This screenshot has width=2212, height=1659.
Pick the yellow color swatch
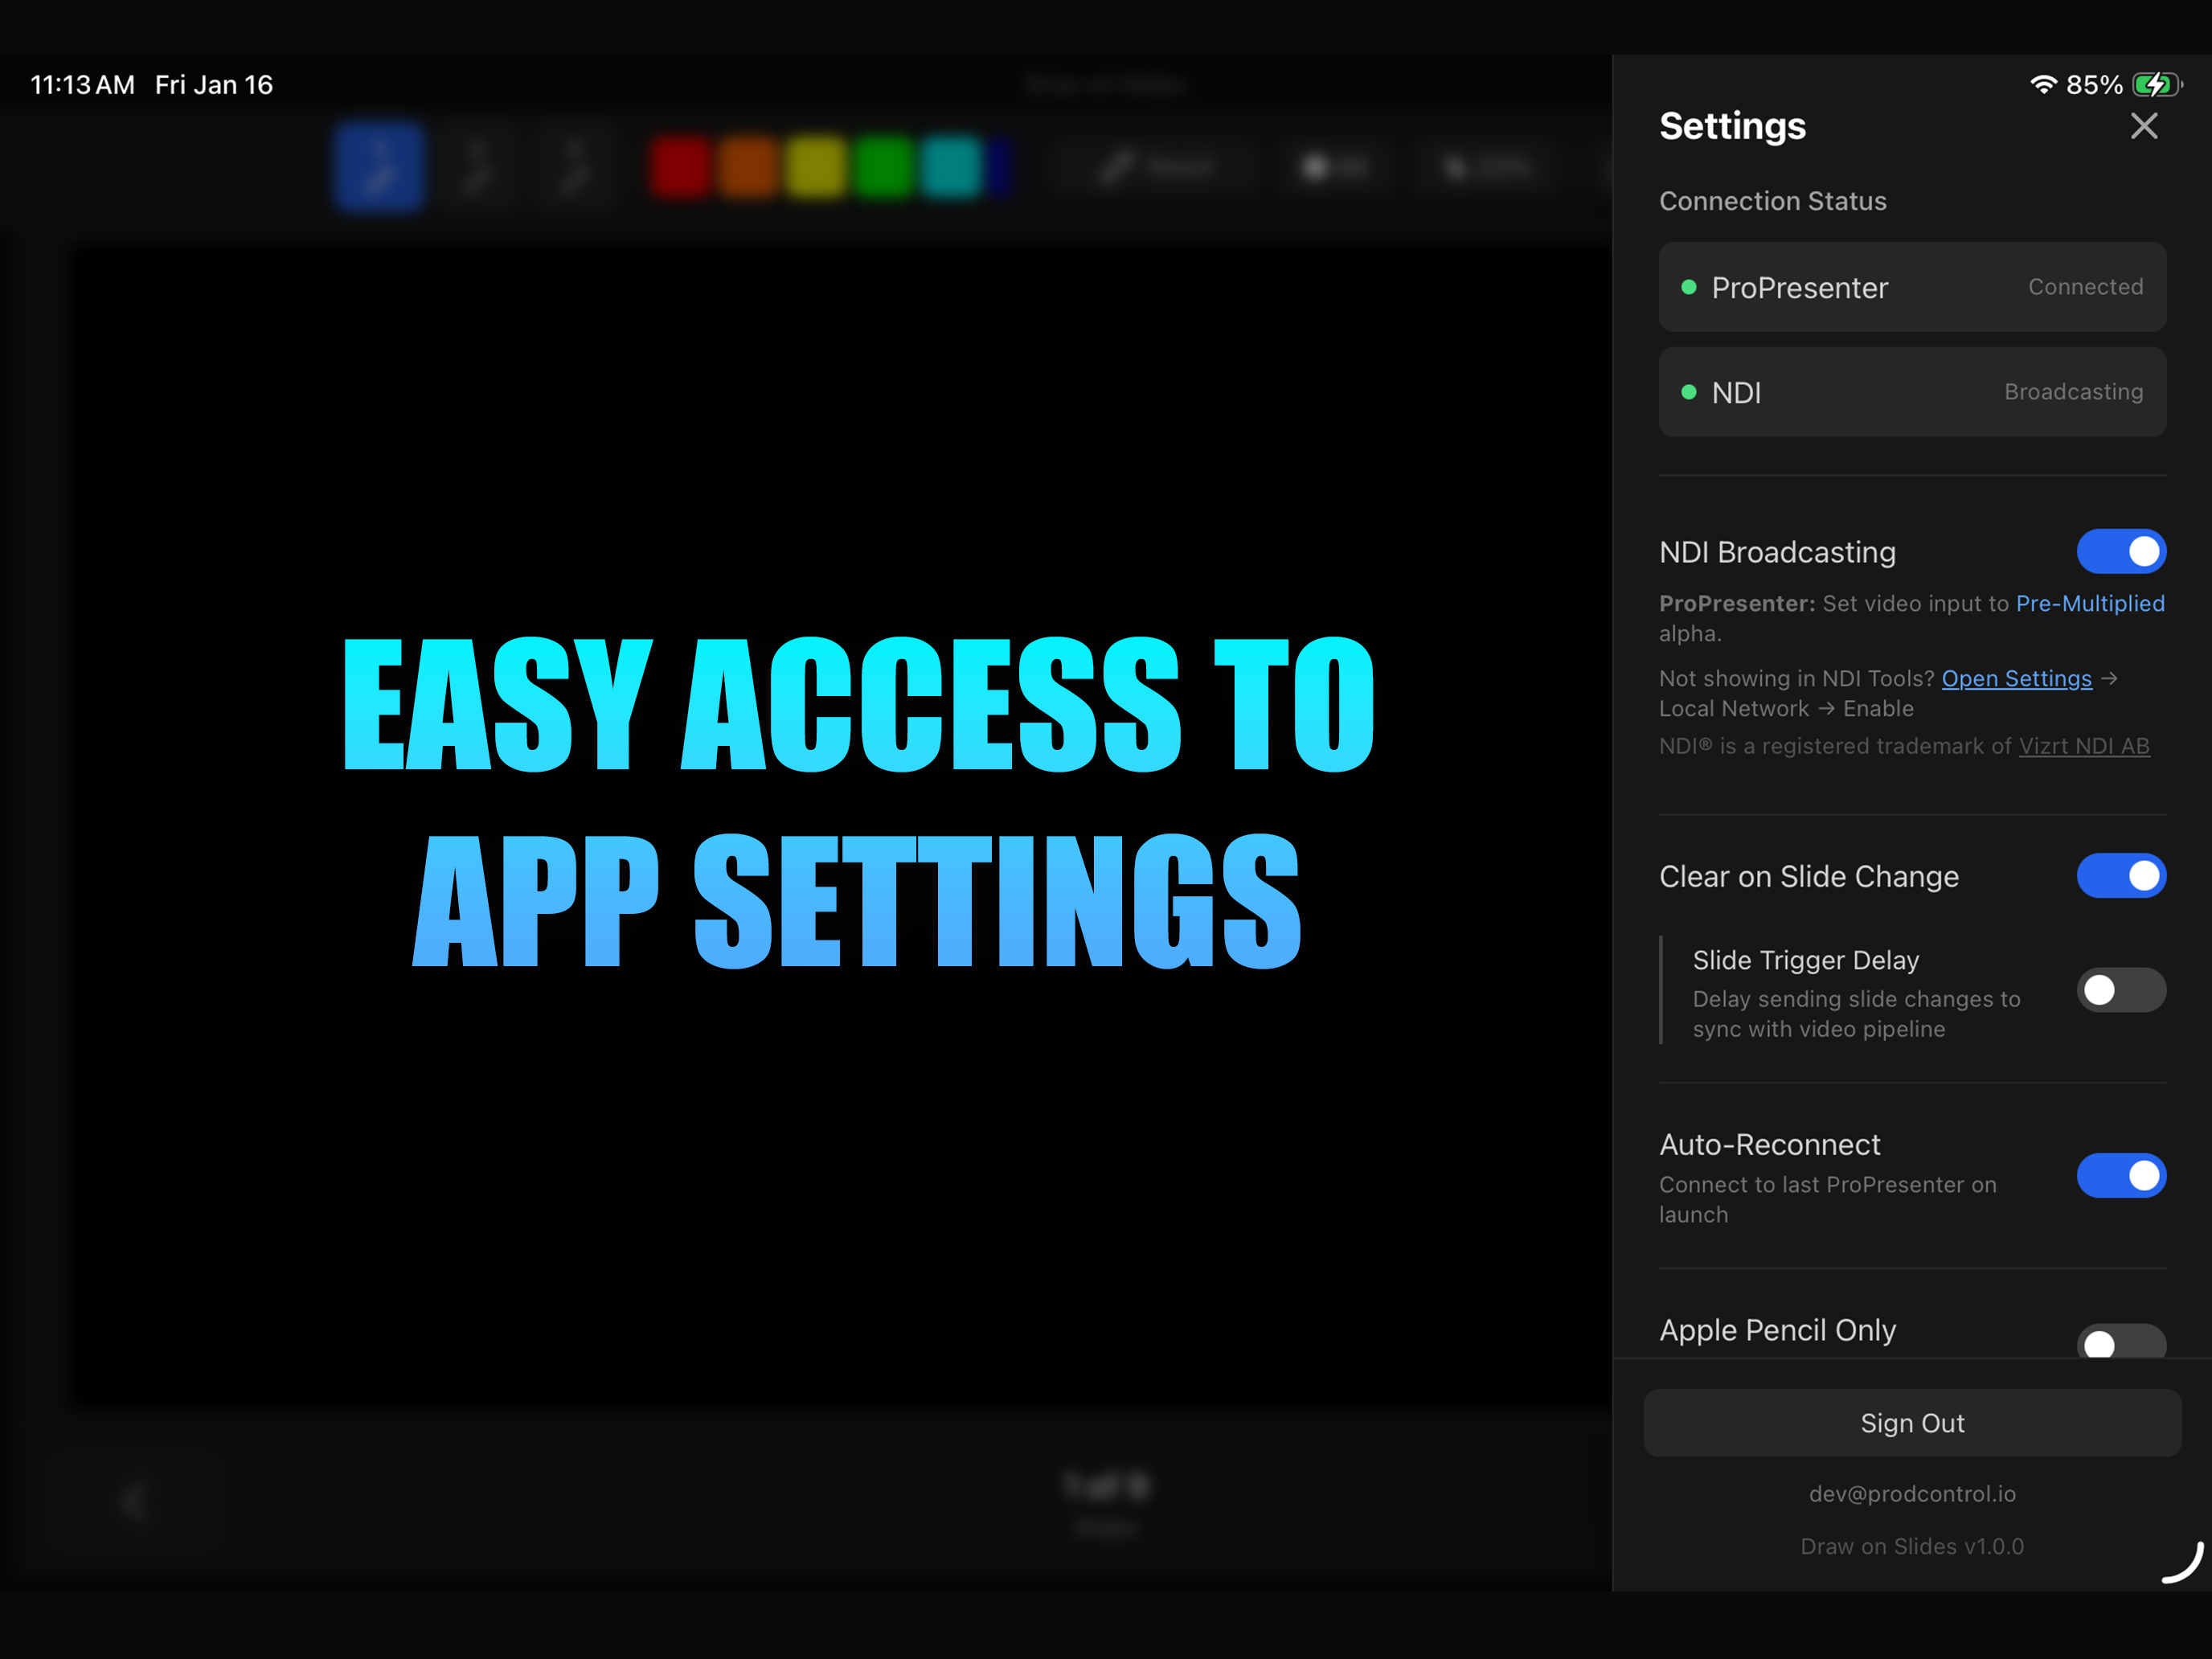815,167
